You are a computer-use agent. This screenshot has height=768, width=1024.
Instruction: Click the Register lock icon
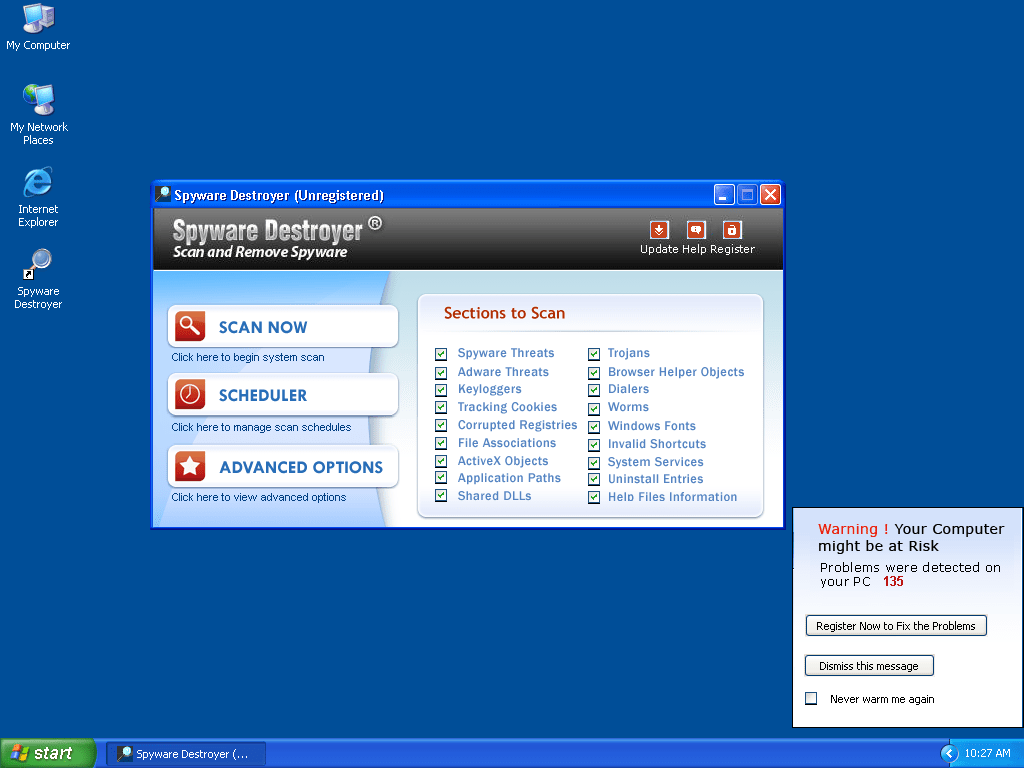pyautogui.click(x=732, y=230)
